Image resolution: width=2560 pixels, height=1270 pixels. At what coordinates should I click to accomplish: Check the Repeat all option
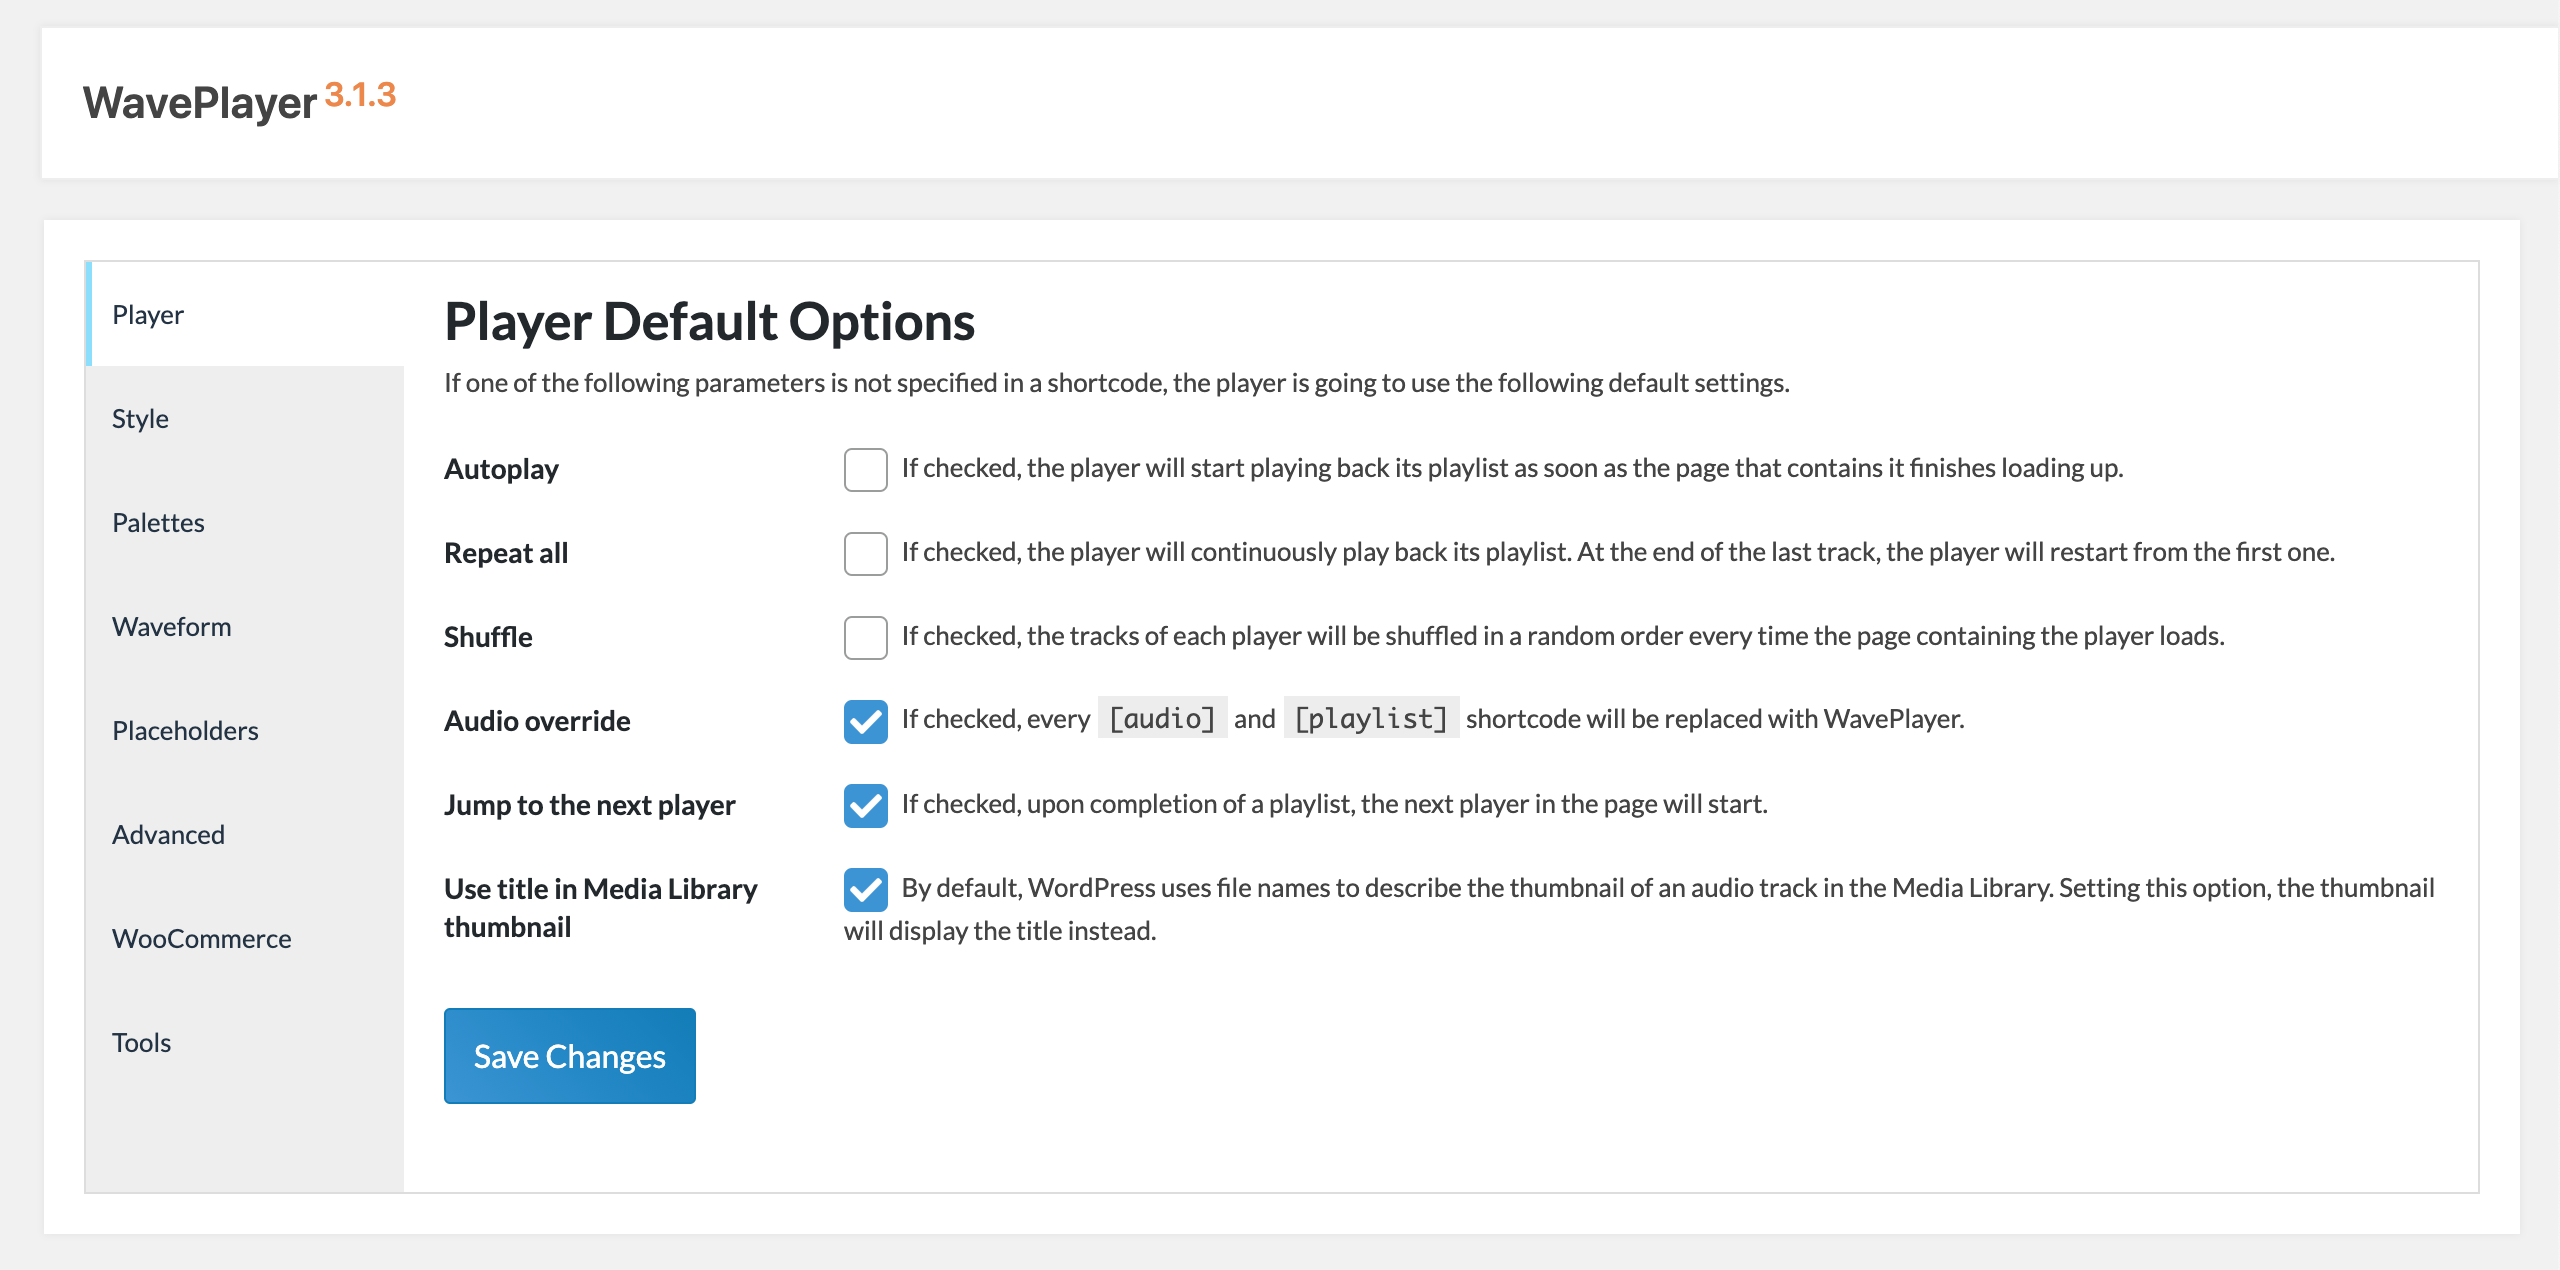865,554
